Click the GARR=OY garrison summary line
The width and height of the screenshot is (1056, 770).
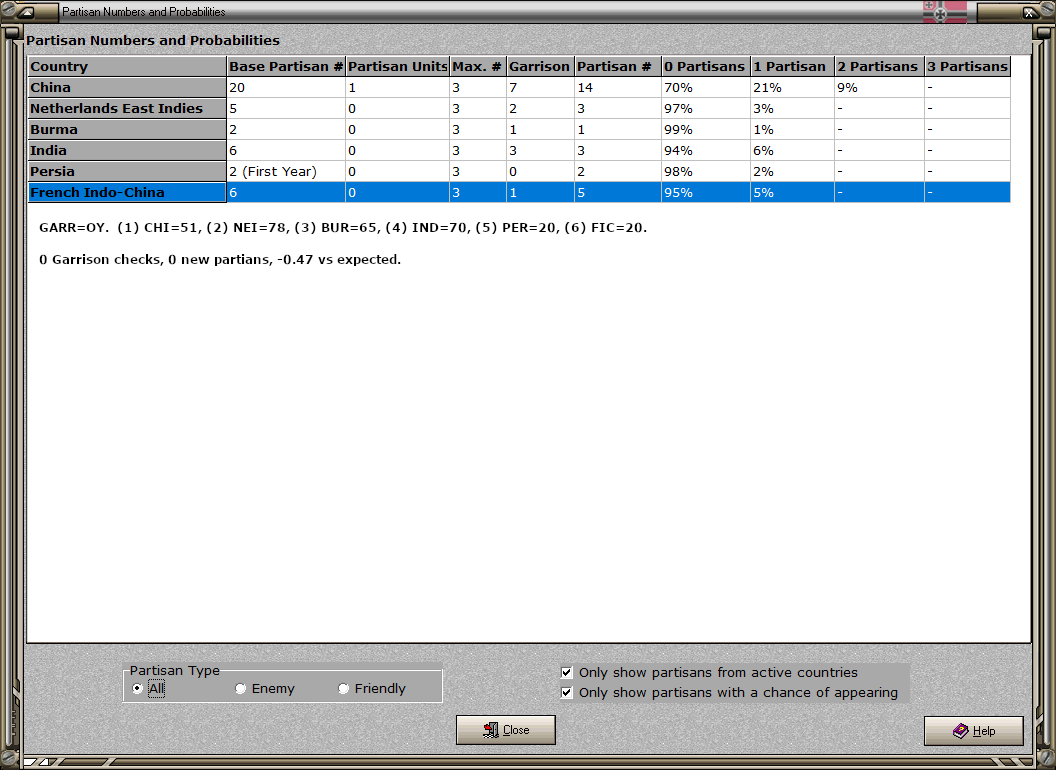pos(343,228)
